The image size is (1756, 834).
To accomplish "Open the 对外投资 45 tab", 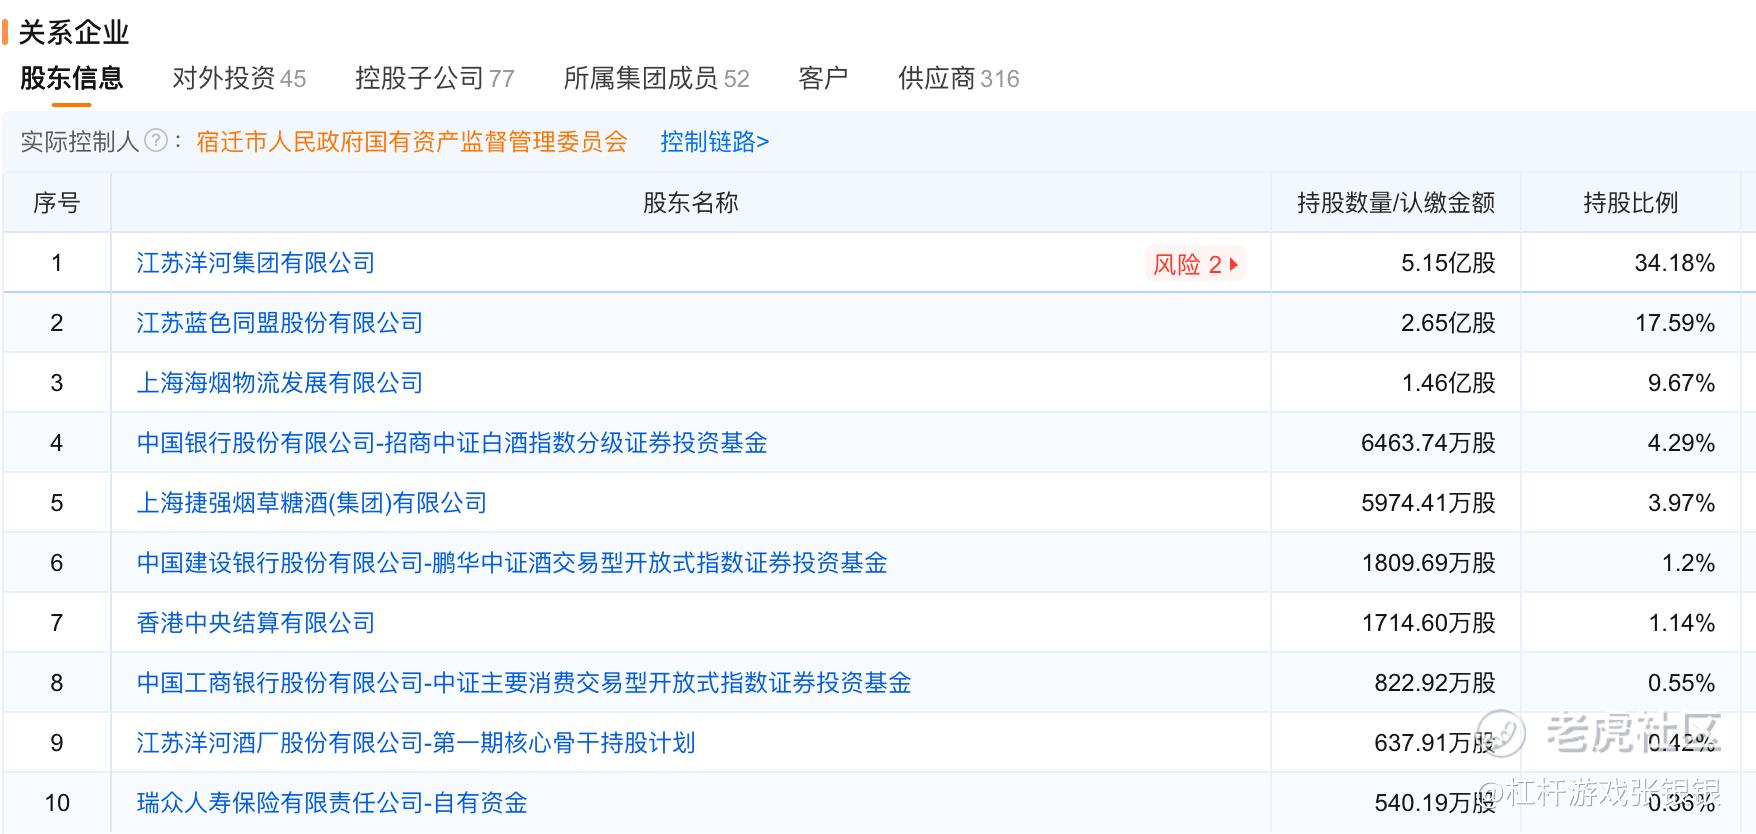I will [239, 78].
